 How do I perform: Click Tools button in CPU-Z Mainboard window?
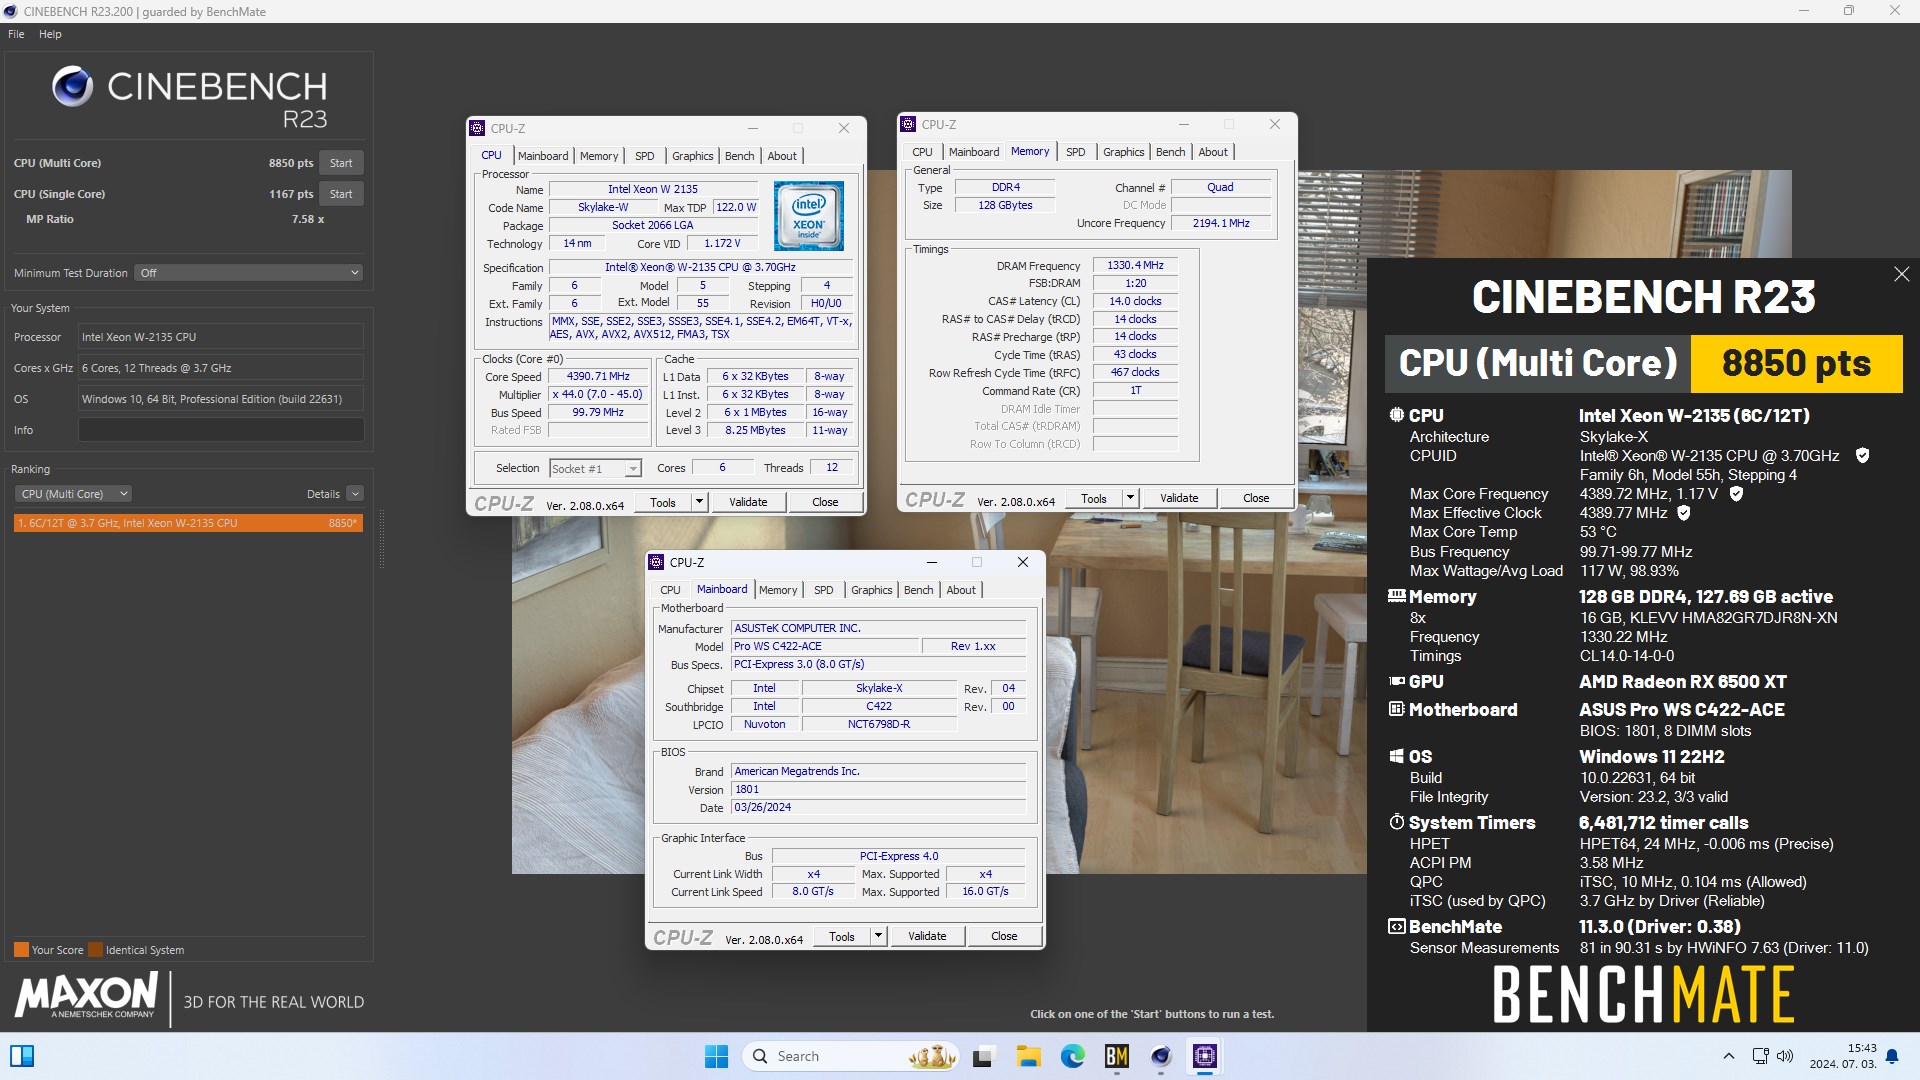coord(842,937)
